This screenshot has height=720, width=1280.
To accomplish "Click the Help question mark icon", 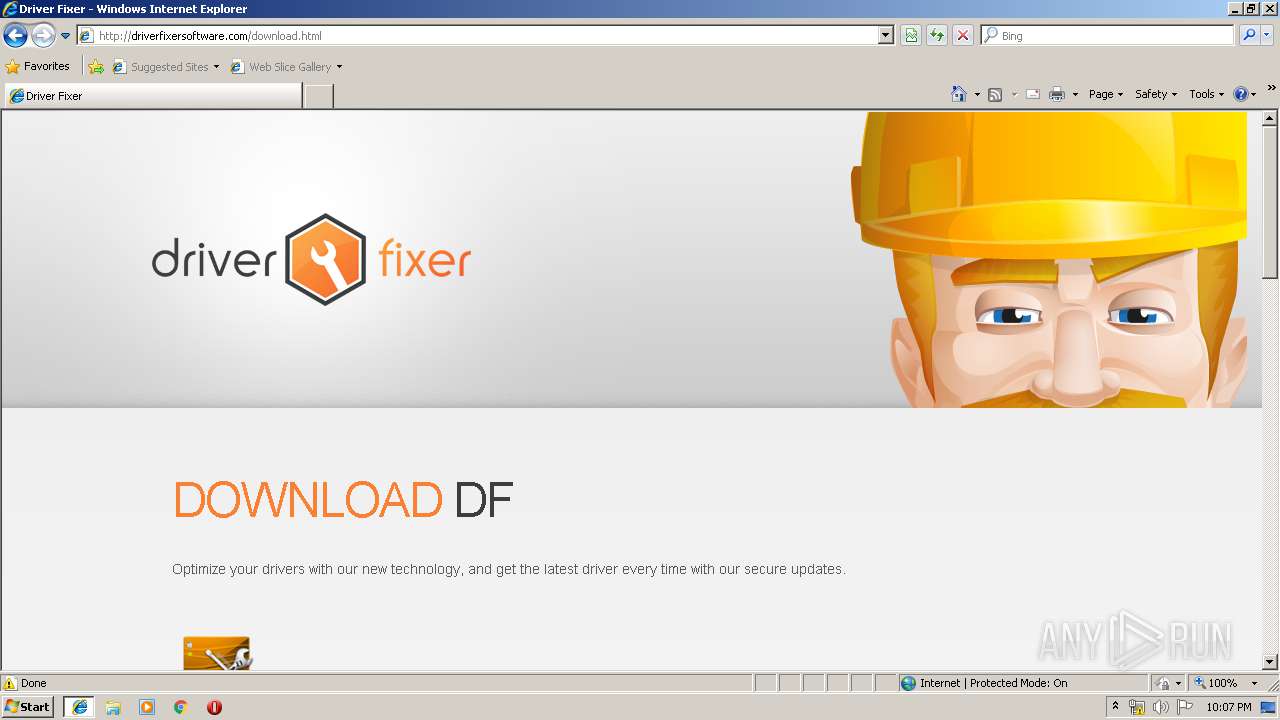I will click(x=1241, y=94).
